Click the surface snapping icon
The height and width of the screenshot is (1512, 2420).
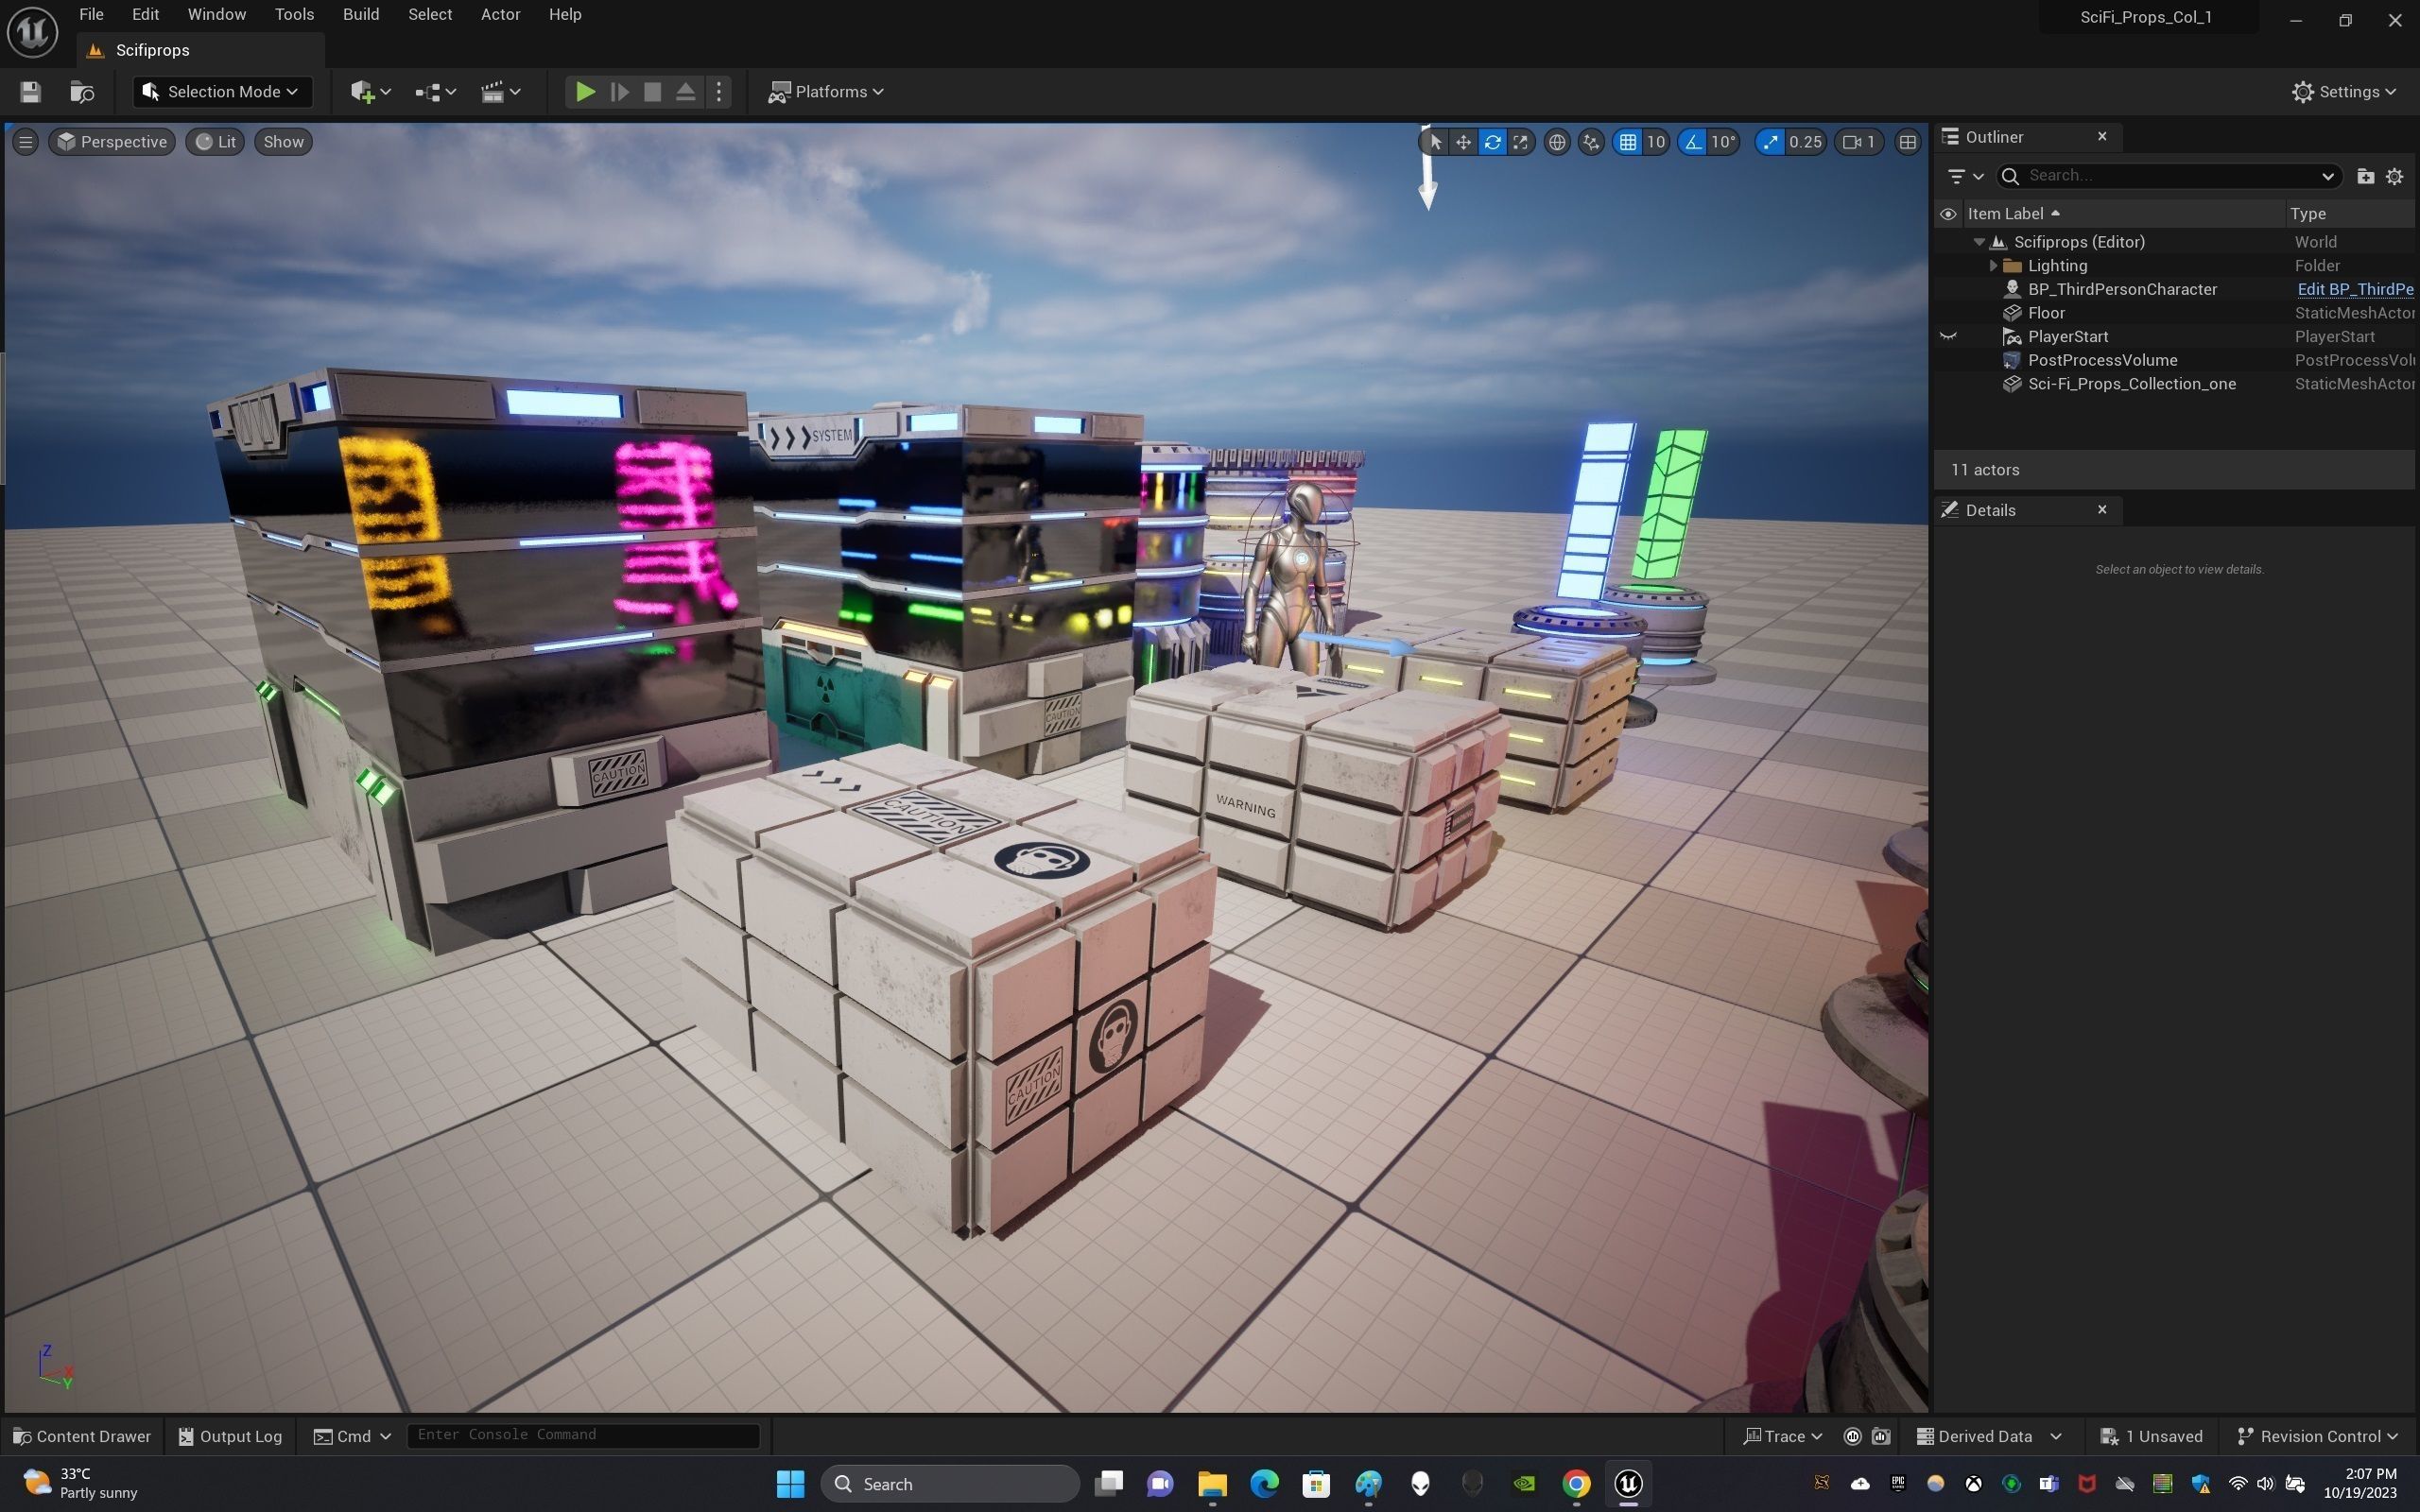[x=1591, y=142]
